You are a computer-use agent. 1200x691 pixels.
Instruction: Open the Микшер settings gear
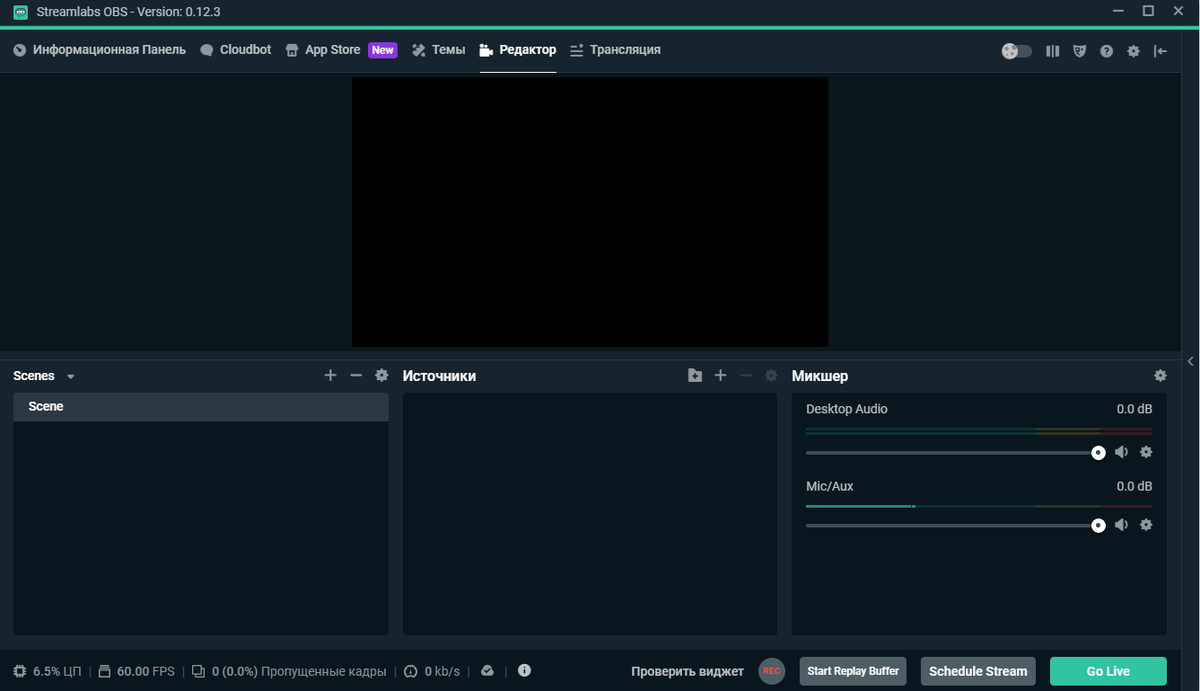(1160, 375)
